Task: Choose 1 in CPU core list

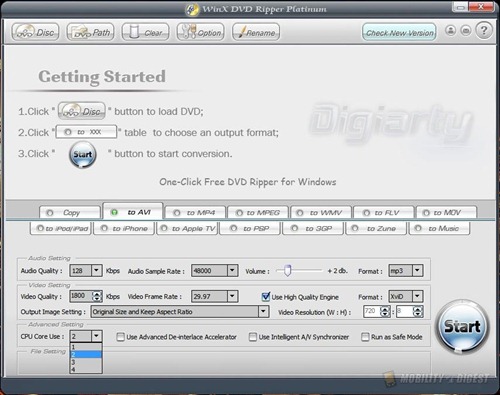Action: click(86, 347)
